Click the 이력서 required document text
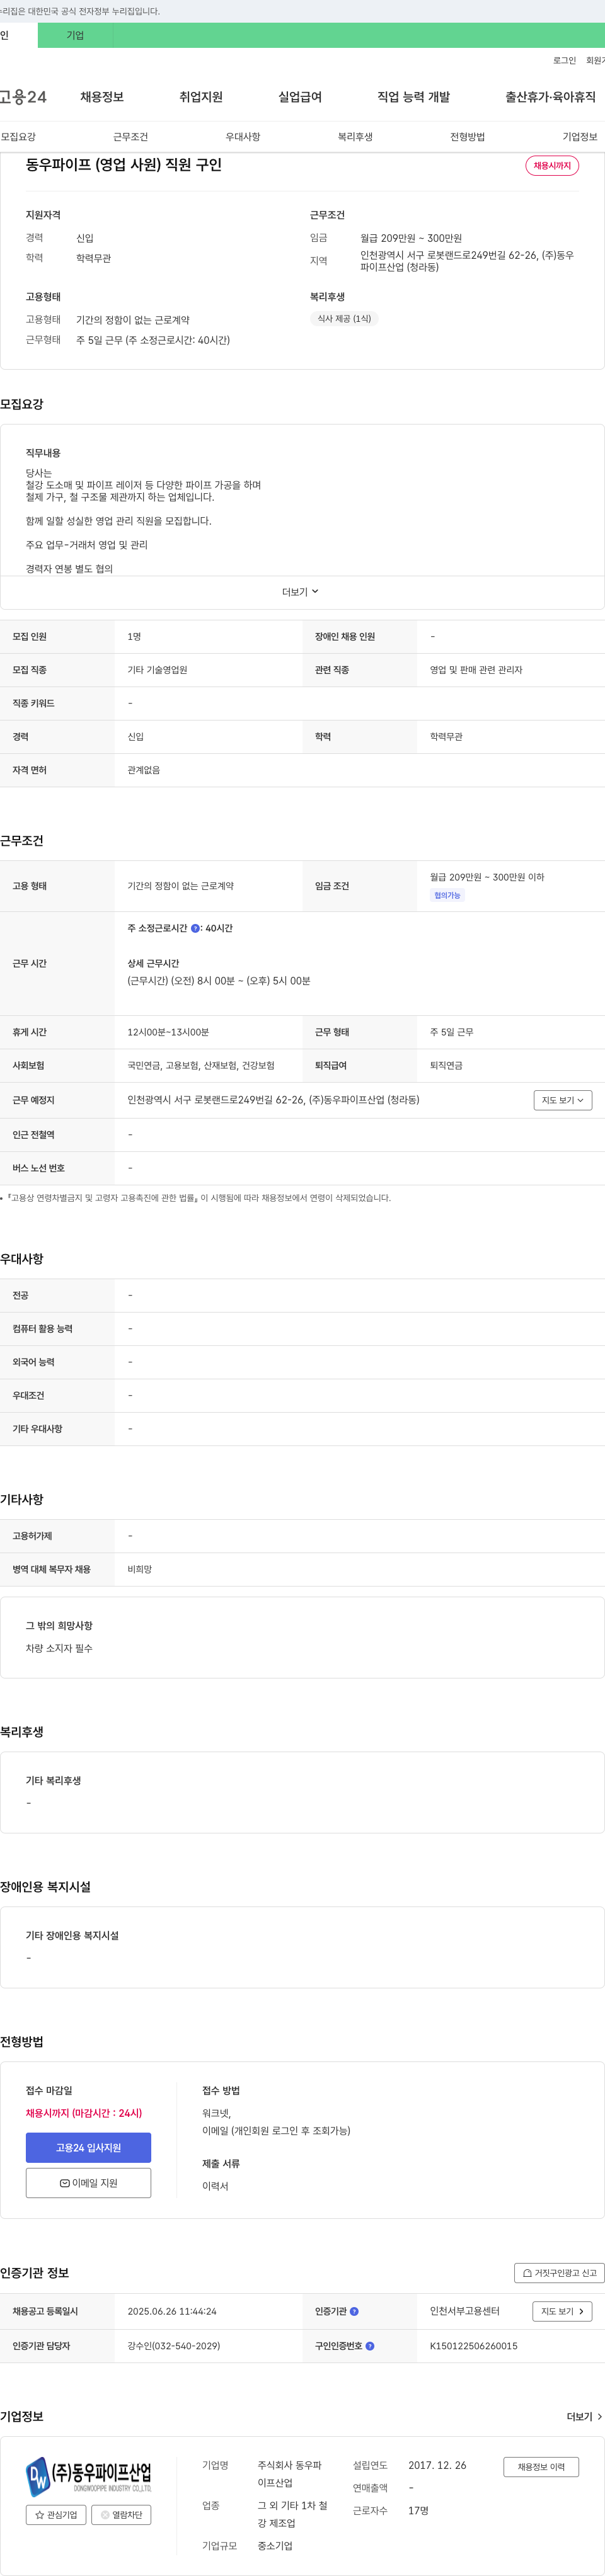This screenshot has height=2576, width=605. click(x=215, y=2186)
